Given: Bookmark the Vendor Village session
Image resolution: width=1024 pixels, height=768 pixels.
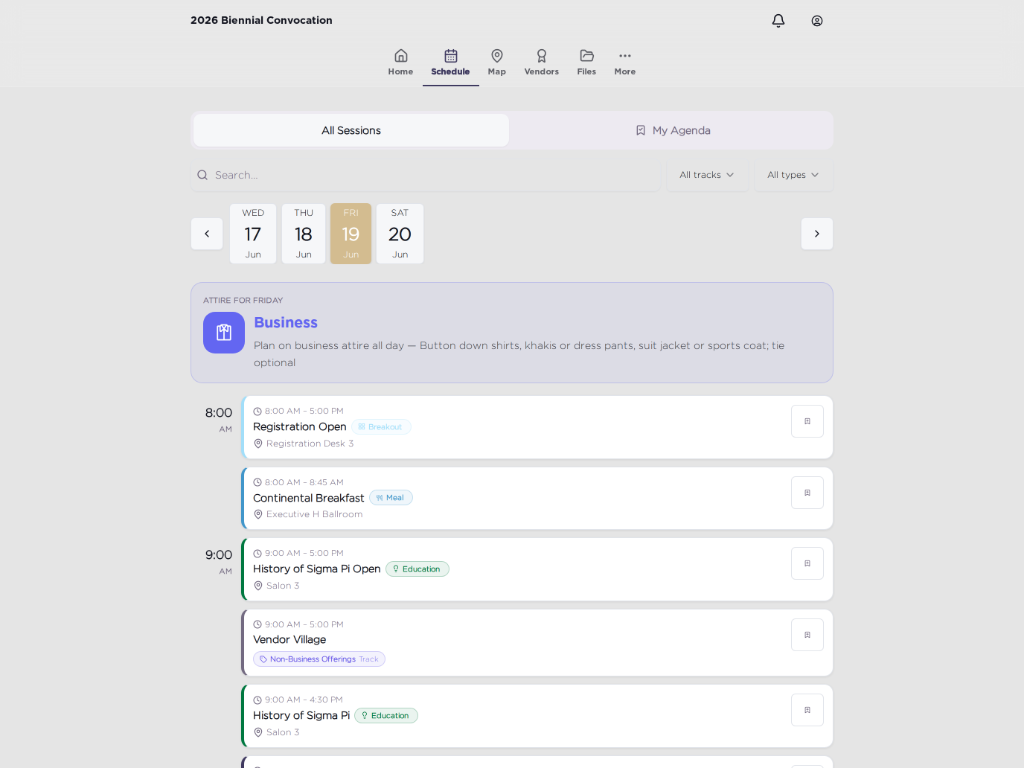Looking at the screenshot, I should point(807,635).
